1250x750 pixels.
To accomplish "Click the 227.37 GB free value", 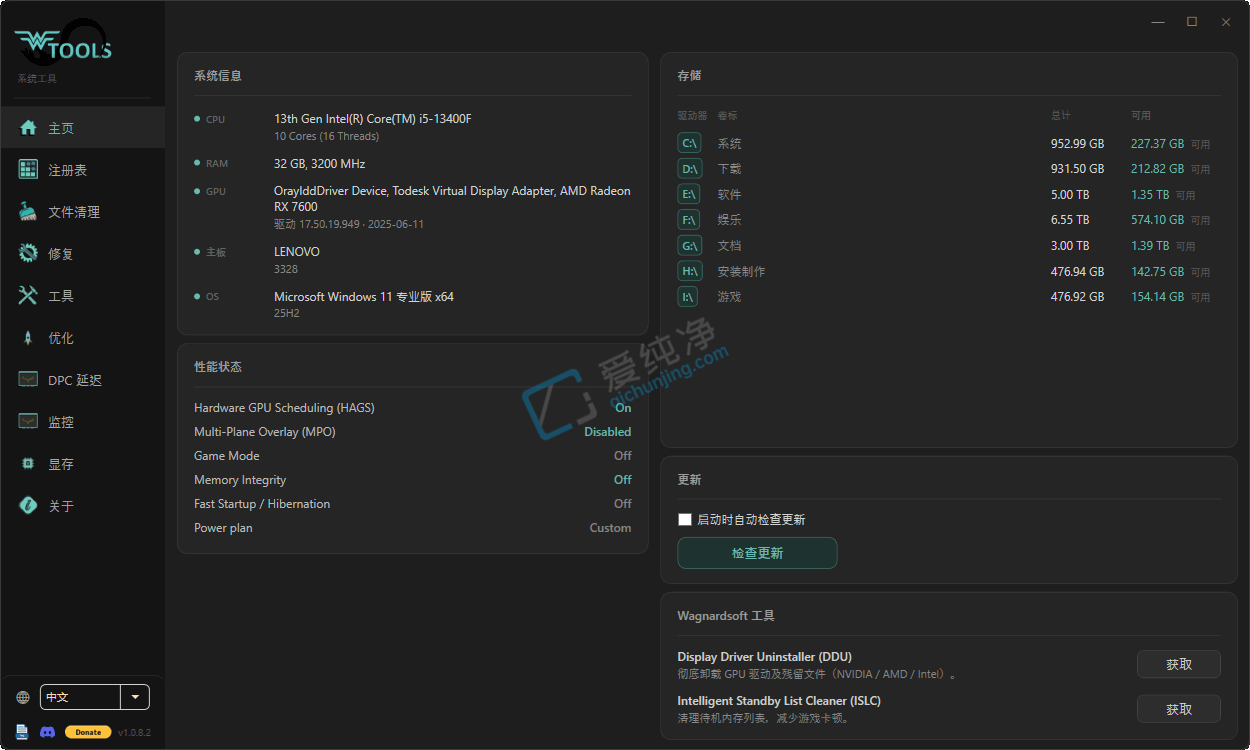I will pyautogui.click(x=1157, y=144).
